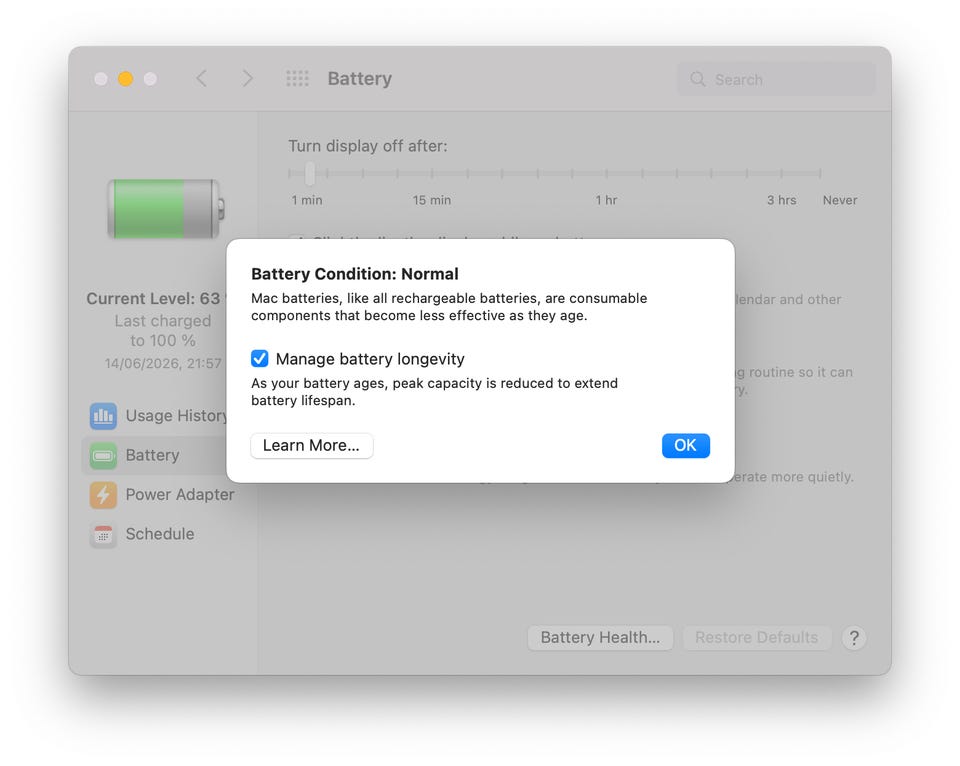Click the Current Level text
The height and width of the screenshot is (766, 960).
(156, 298)
